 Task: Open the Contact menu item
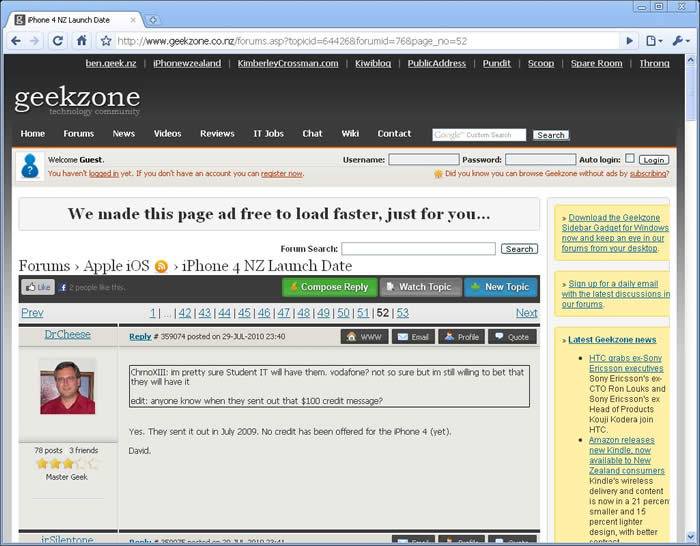pyautogui.click(x=394, y=133)
